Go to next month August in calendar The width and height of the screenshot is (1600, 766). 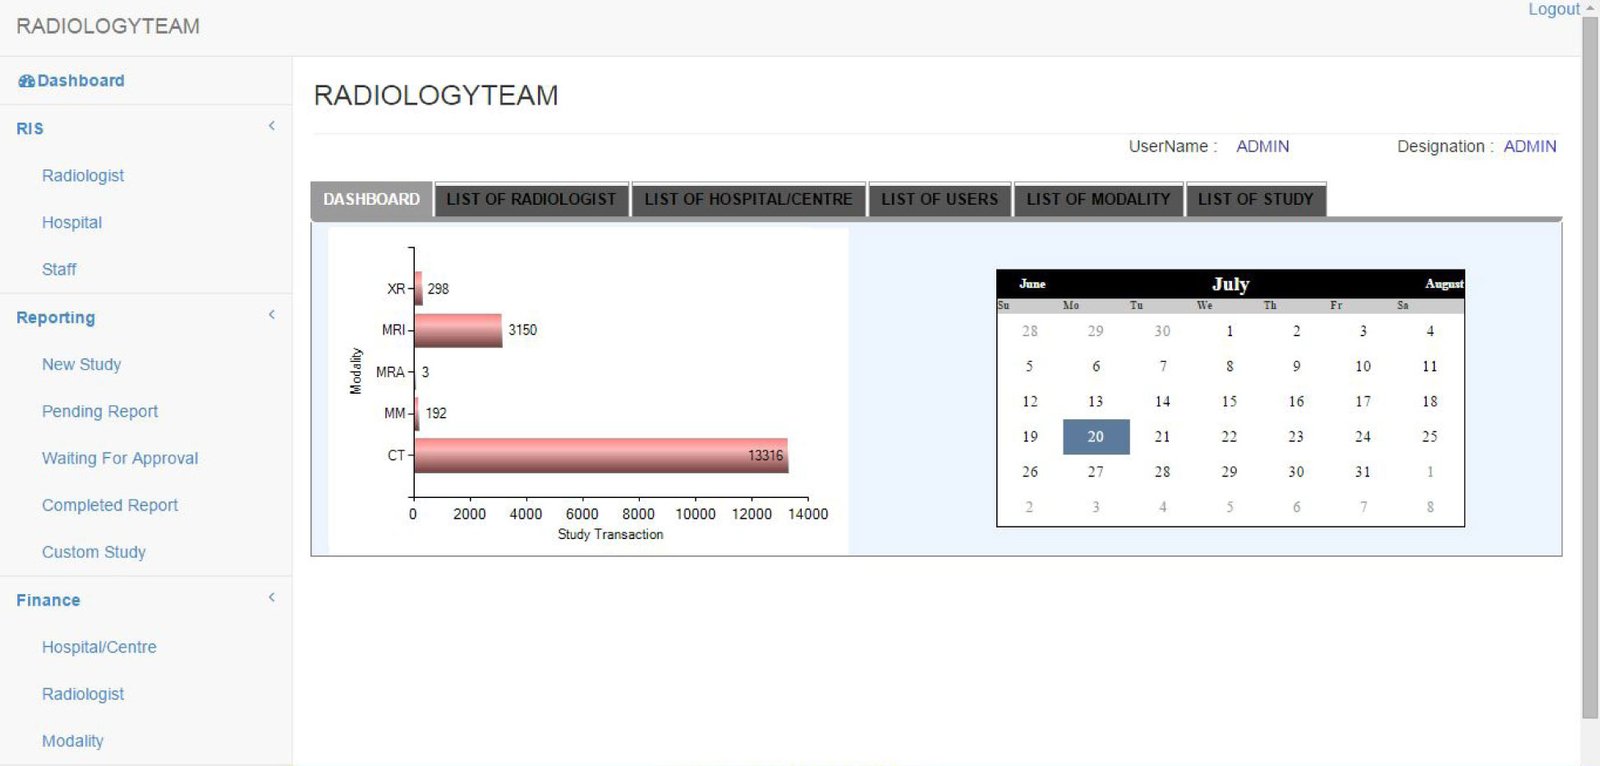pyautogui.click(x=1443, y=284)
